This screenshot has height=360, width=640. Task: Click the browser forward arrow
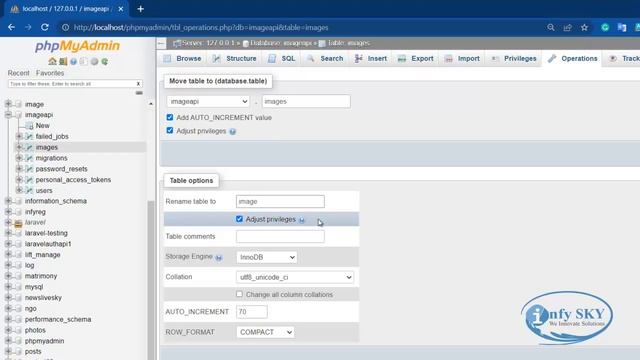(28, 27)
